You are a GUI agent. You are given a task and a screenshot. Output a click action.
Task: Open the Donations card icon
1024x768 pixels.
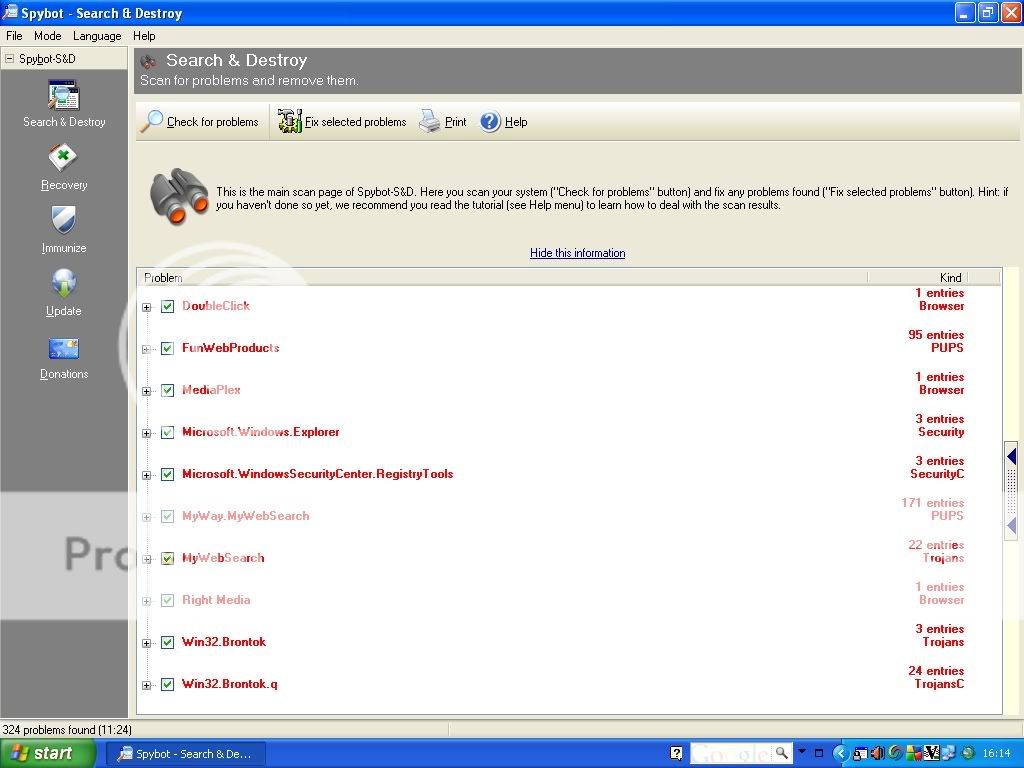(63, 348)
